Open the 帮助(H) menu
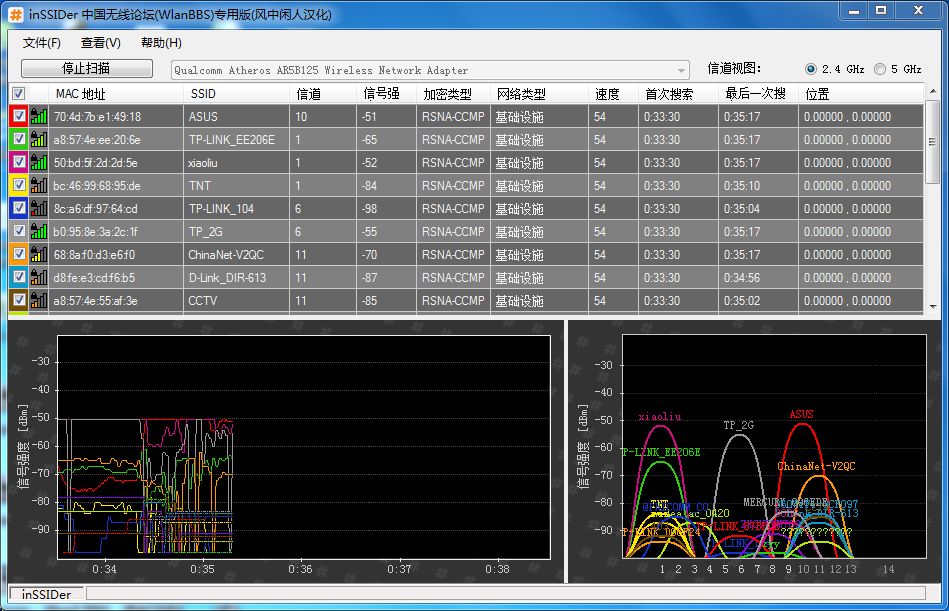 tap(161, 42)
